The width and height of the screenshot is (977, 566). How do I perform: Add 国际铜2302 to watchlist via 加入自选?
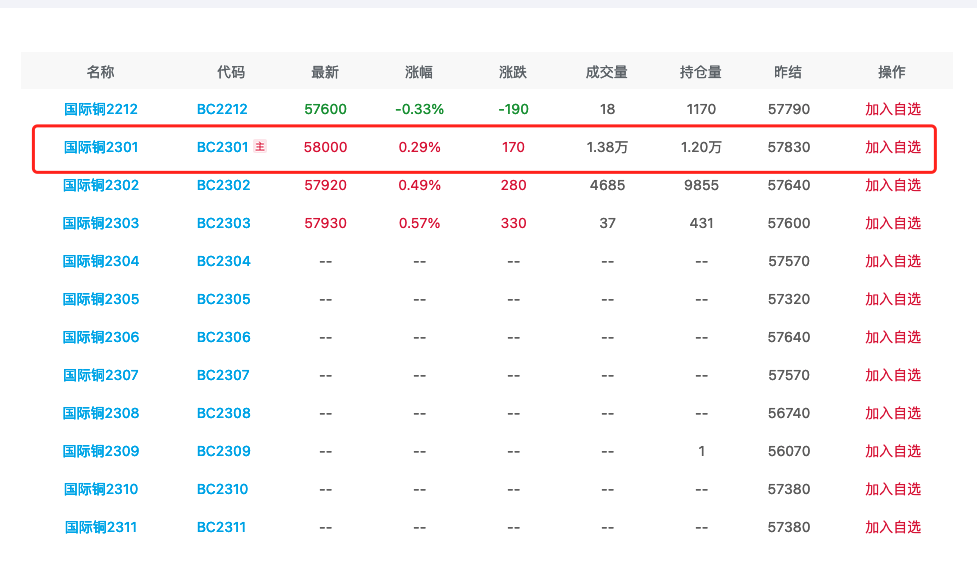pos(893,185)
